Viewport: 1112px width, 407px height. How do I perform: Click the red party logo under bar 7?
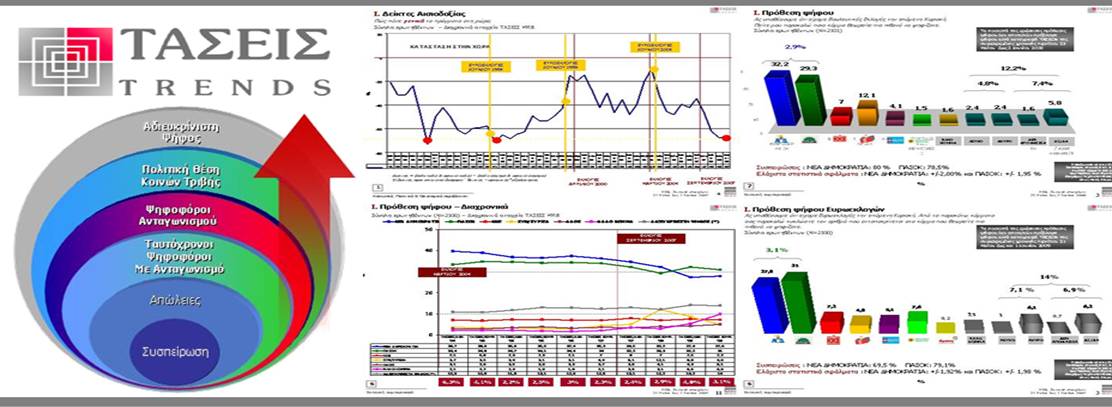pos(841,139)
